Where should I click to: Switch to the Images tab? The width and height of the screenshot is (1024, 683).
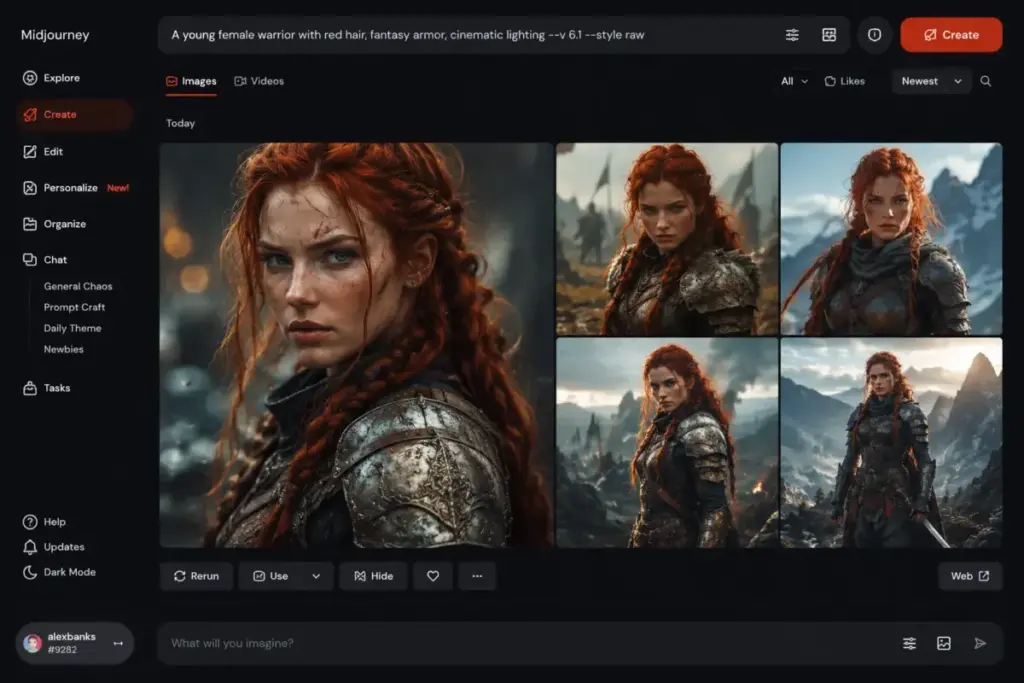191,82
